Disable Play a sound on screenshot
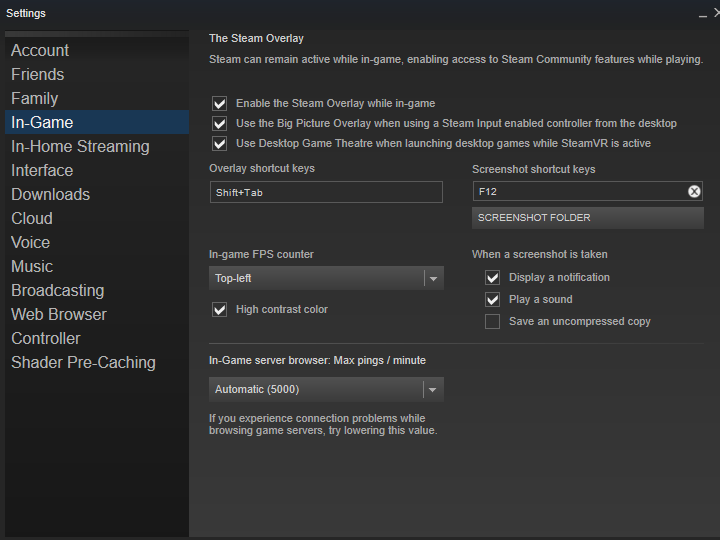The height and width of the screenshot is (540, 720). pyautogui.click(x=492, y=300)
